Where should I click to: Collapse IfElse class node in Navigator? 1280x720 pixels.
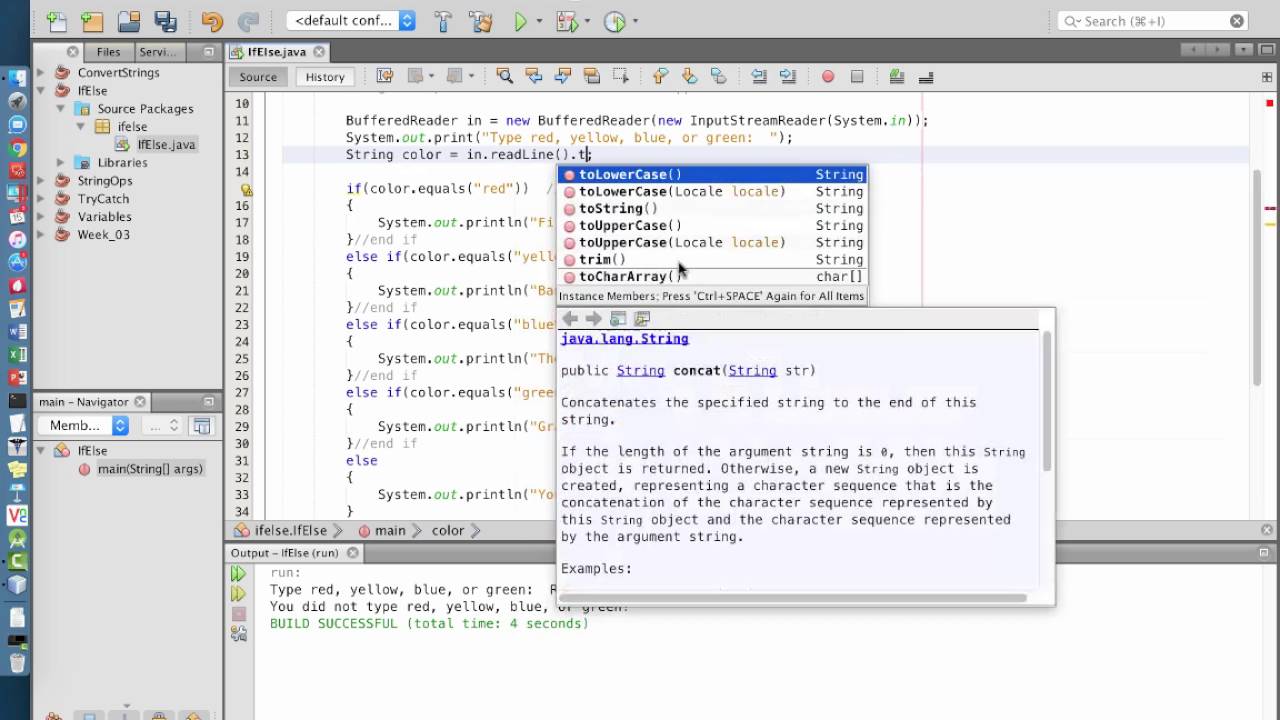pos(43,451)
